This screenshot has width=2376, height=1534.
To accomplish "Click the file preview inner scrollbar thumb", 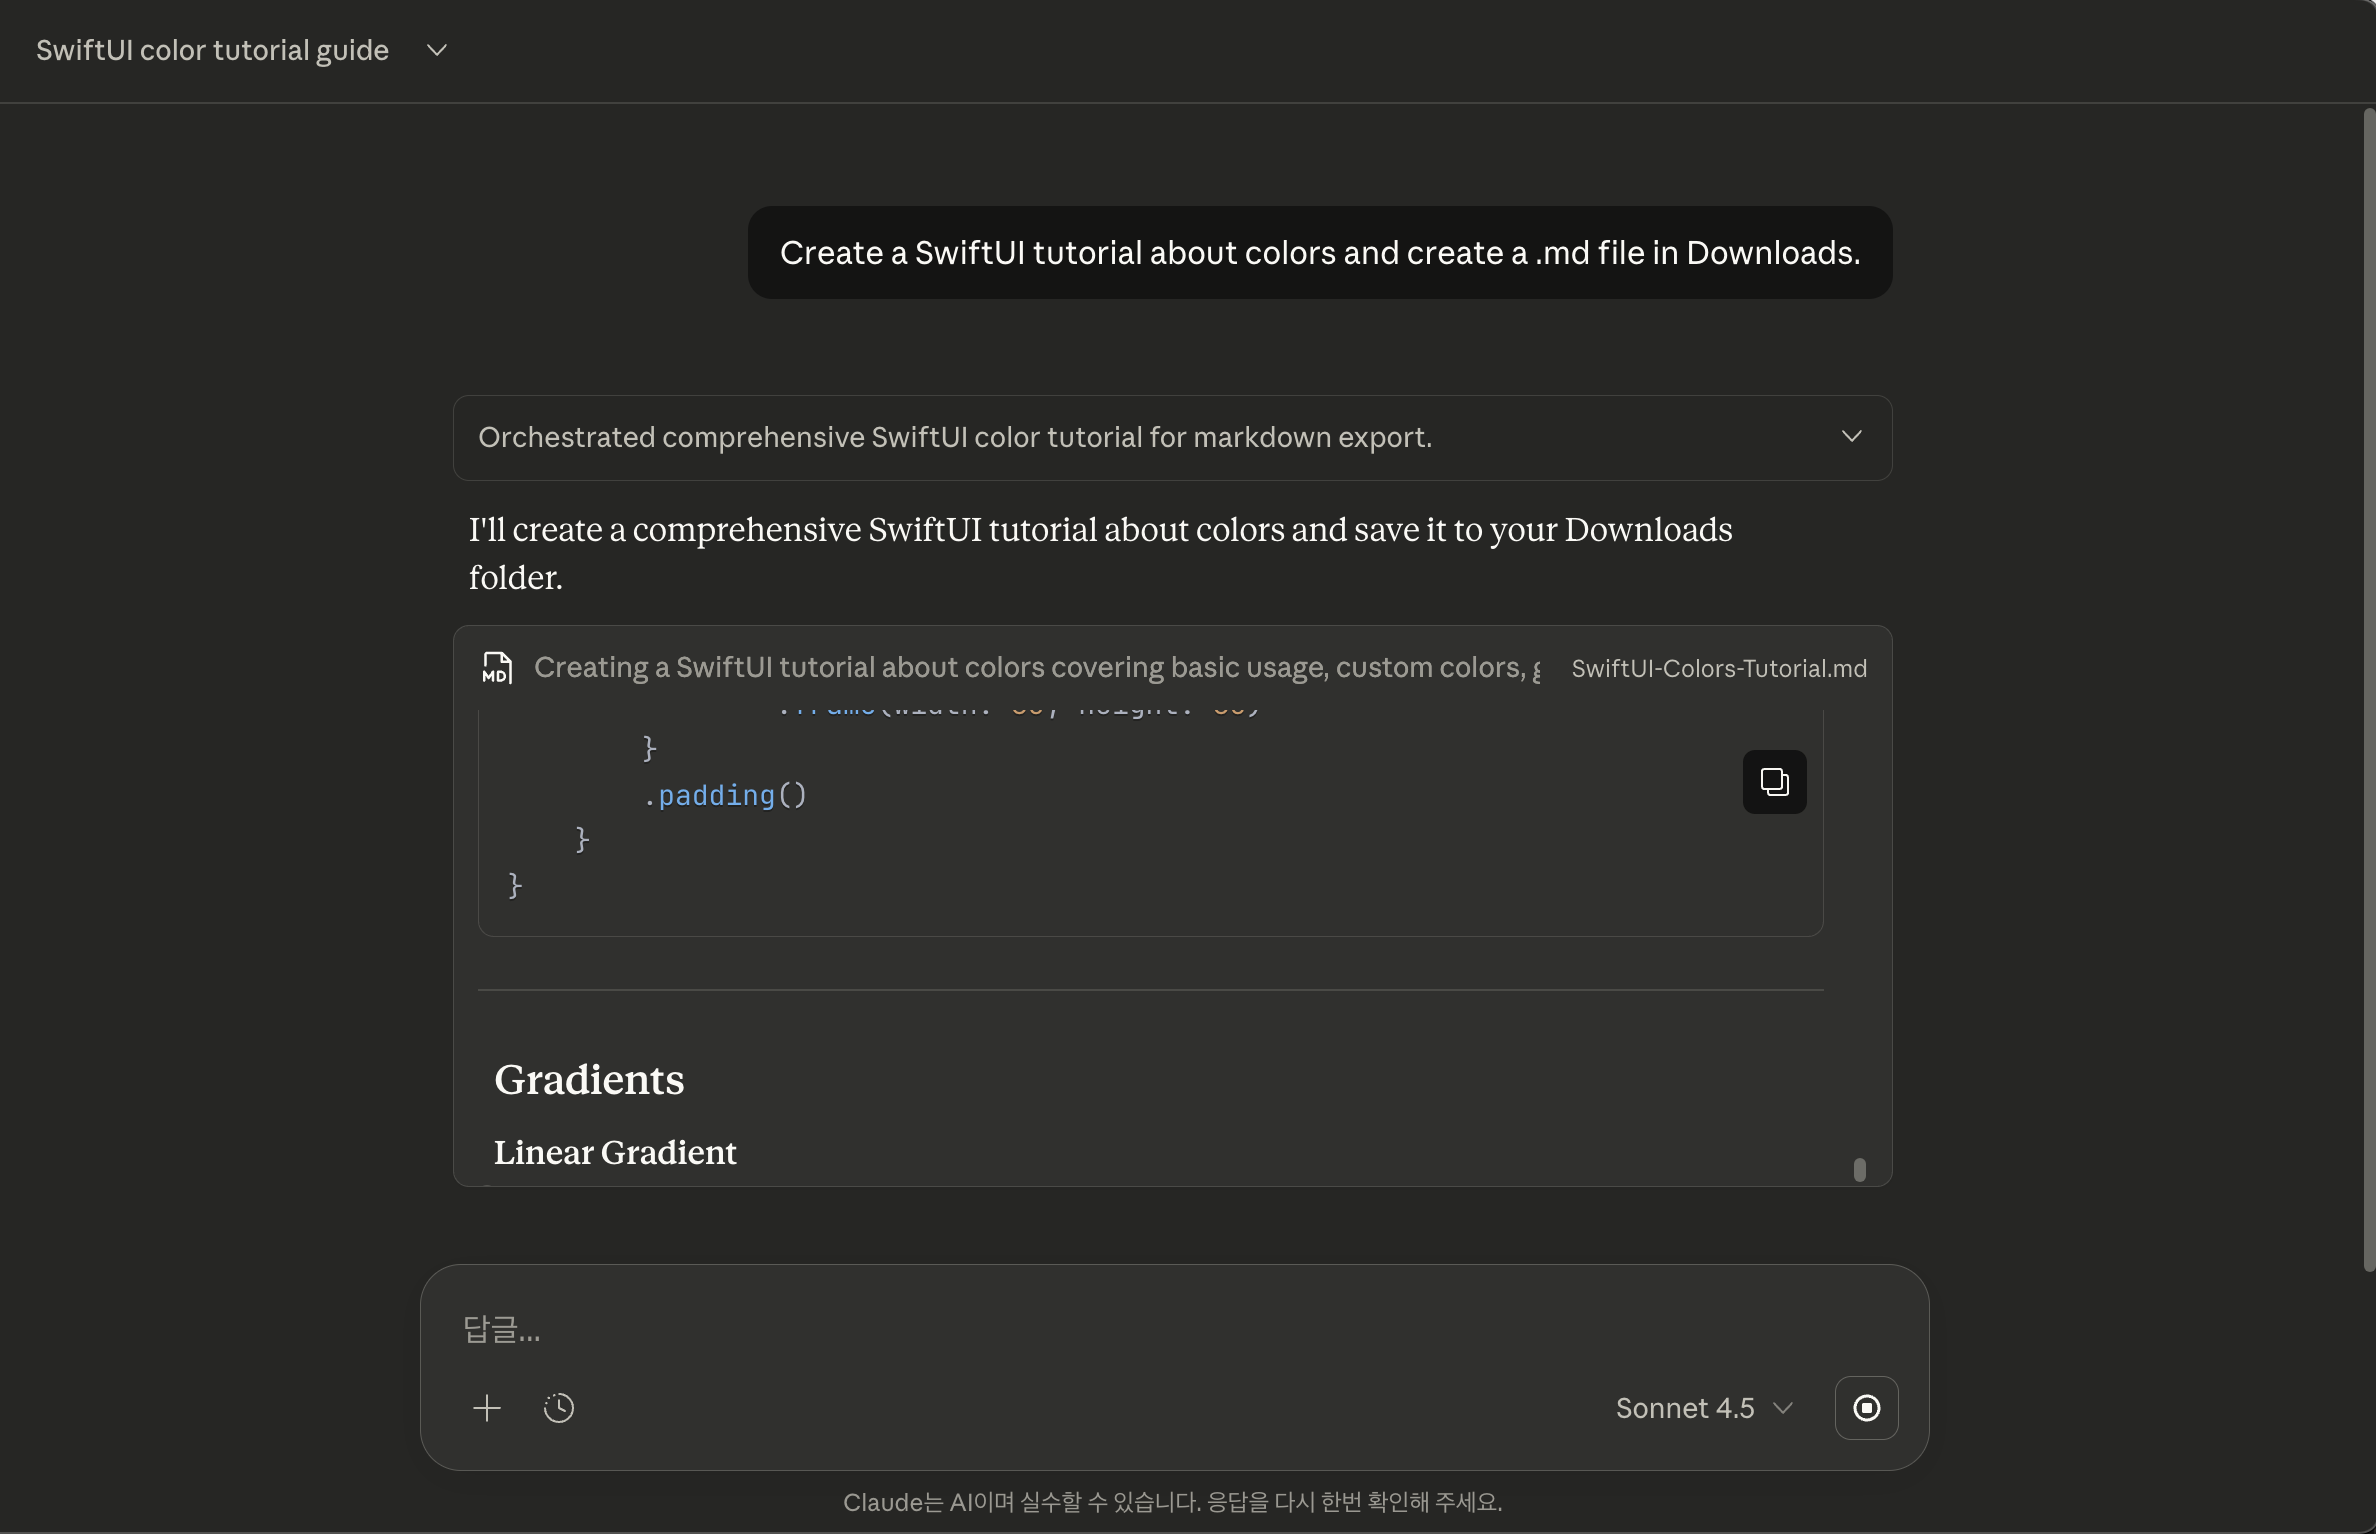I will 1859,1169.
